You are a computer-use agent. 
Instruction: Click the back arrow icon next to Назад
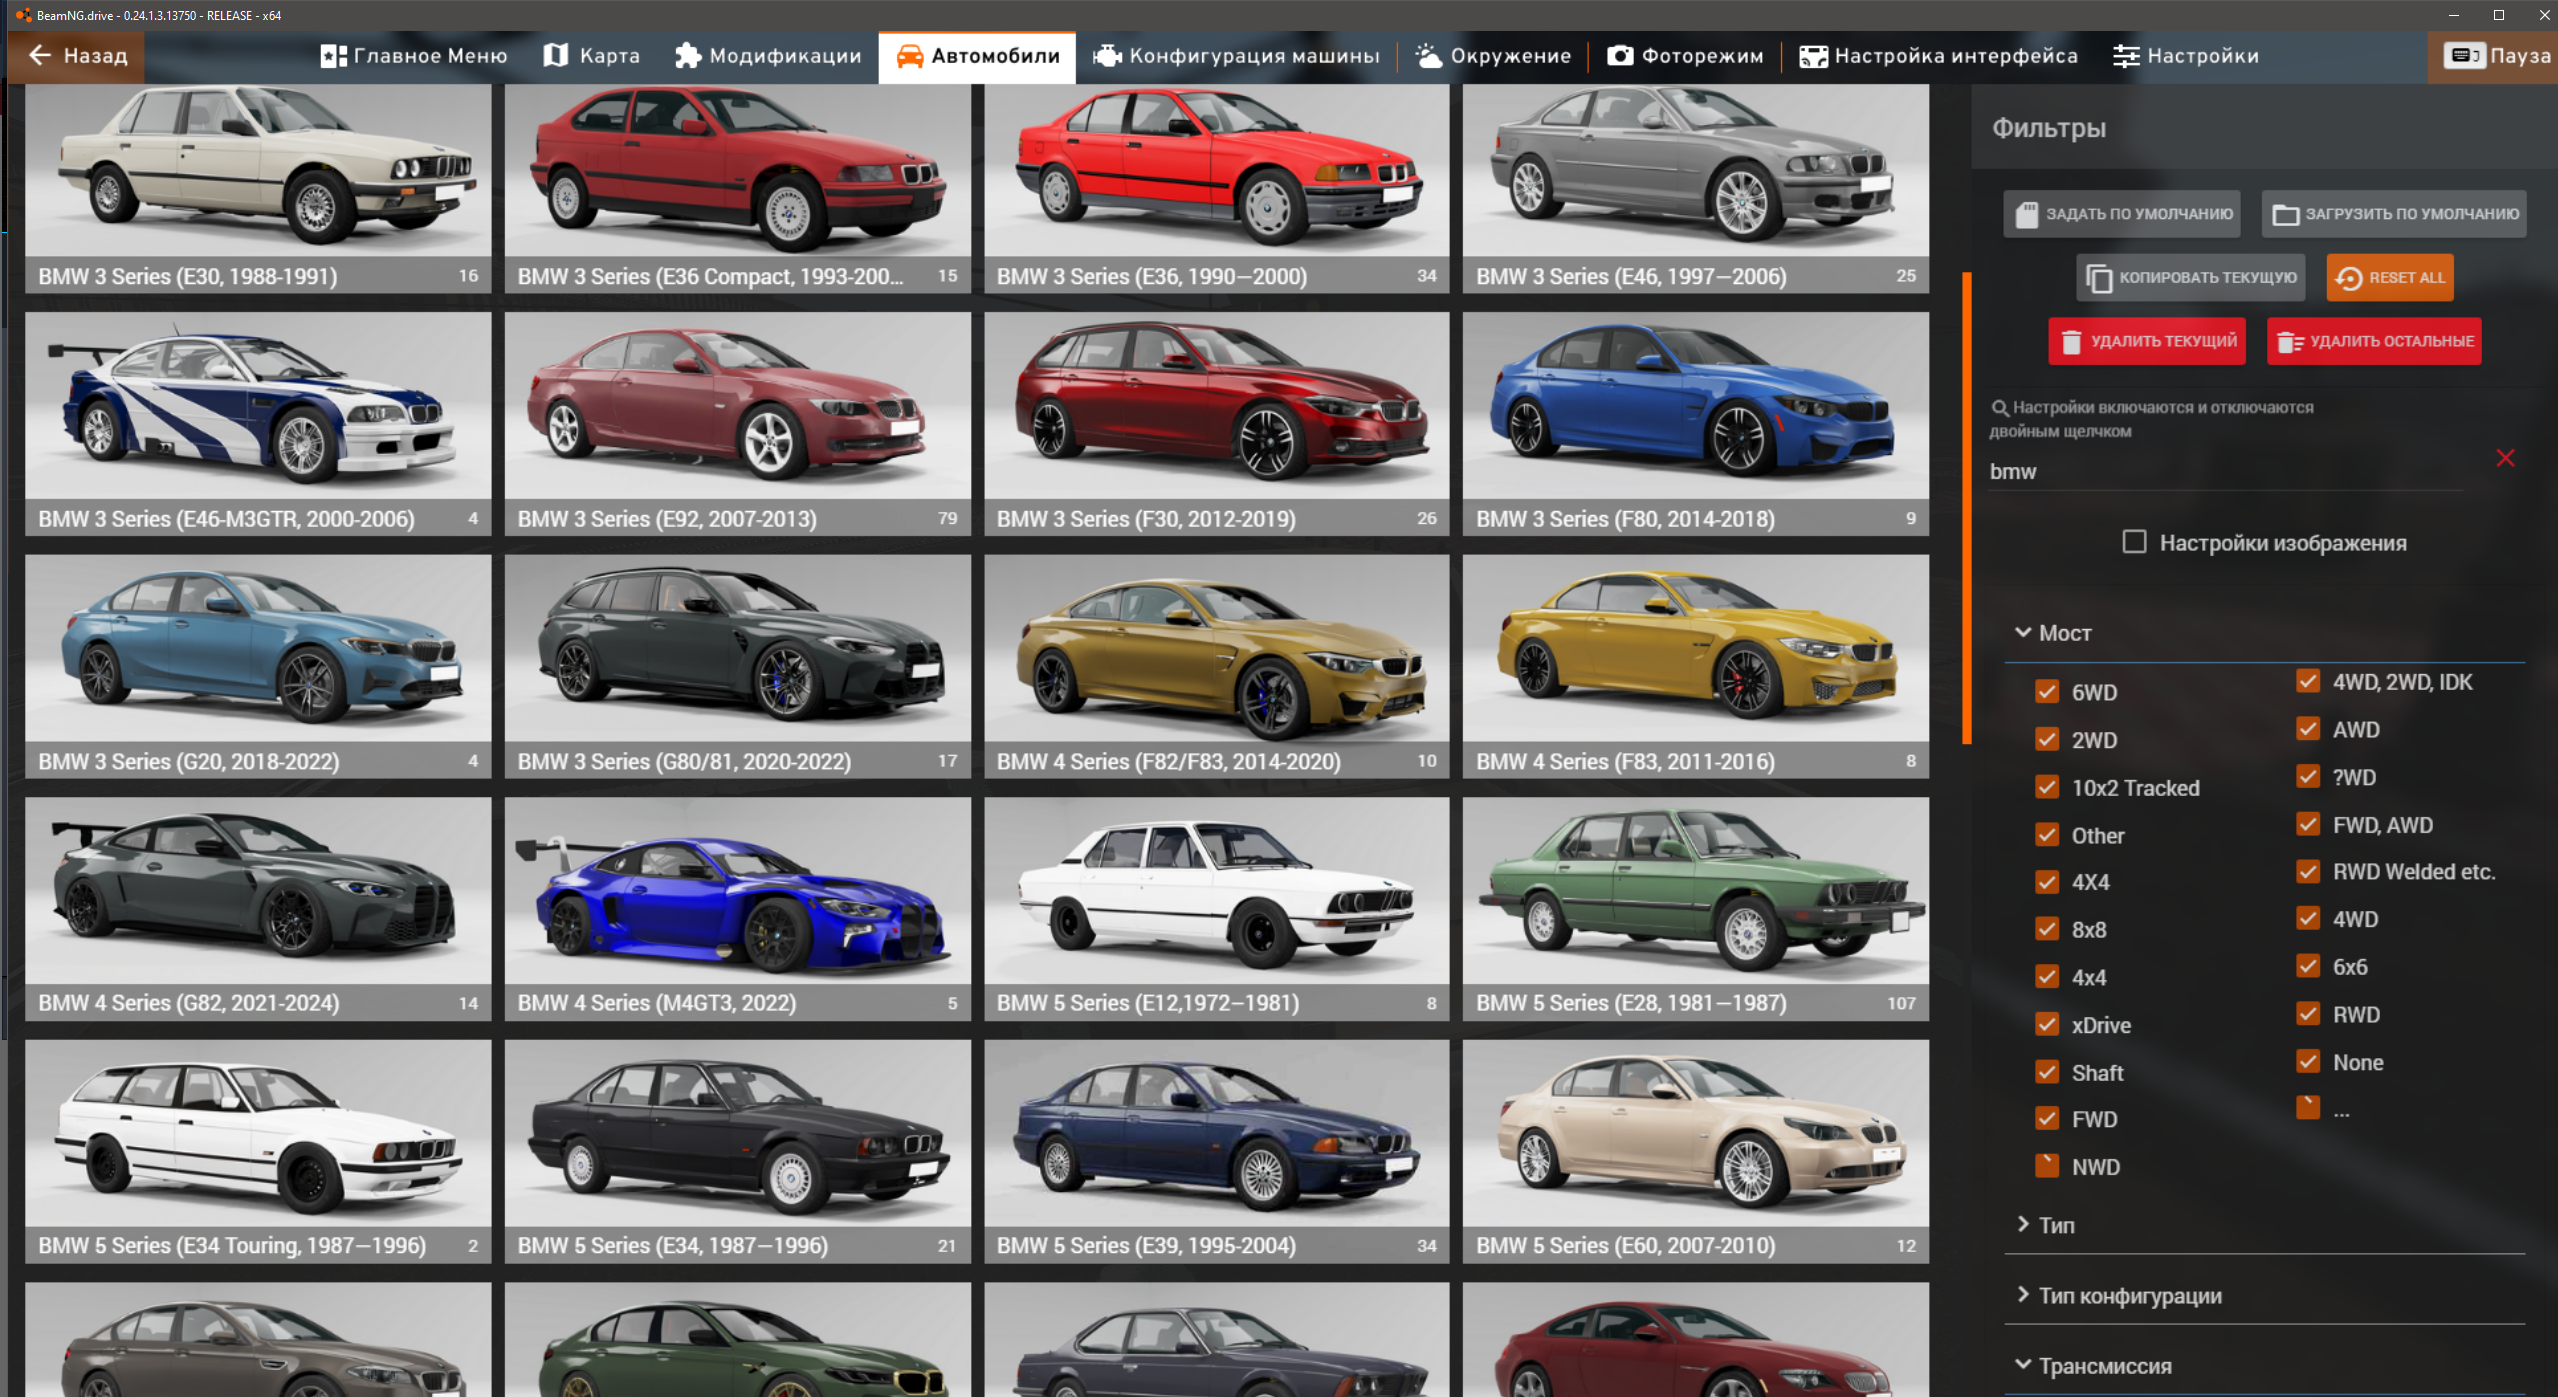[40, 55]
